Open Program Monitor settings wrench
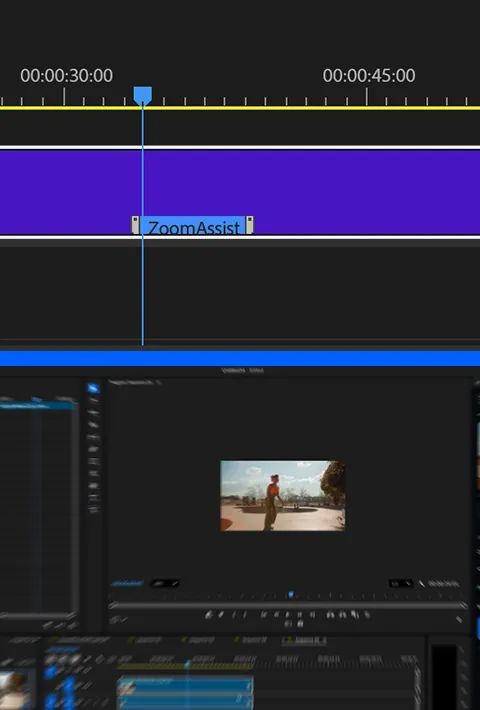 click(x=422, y=584)
